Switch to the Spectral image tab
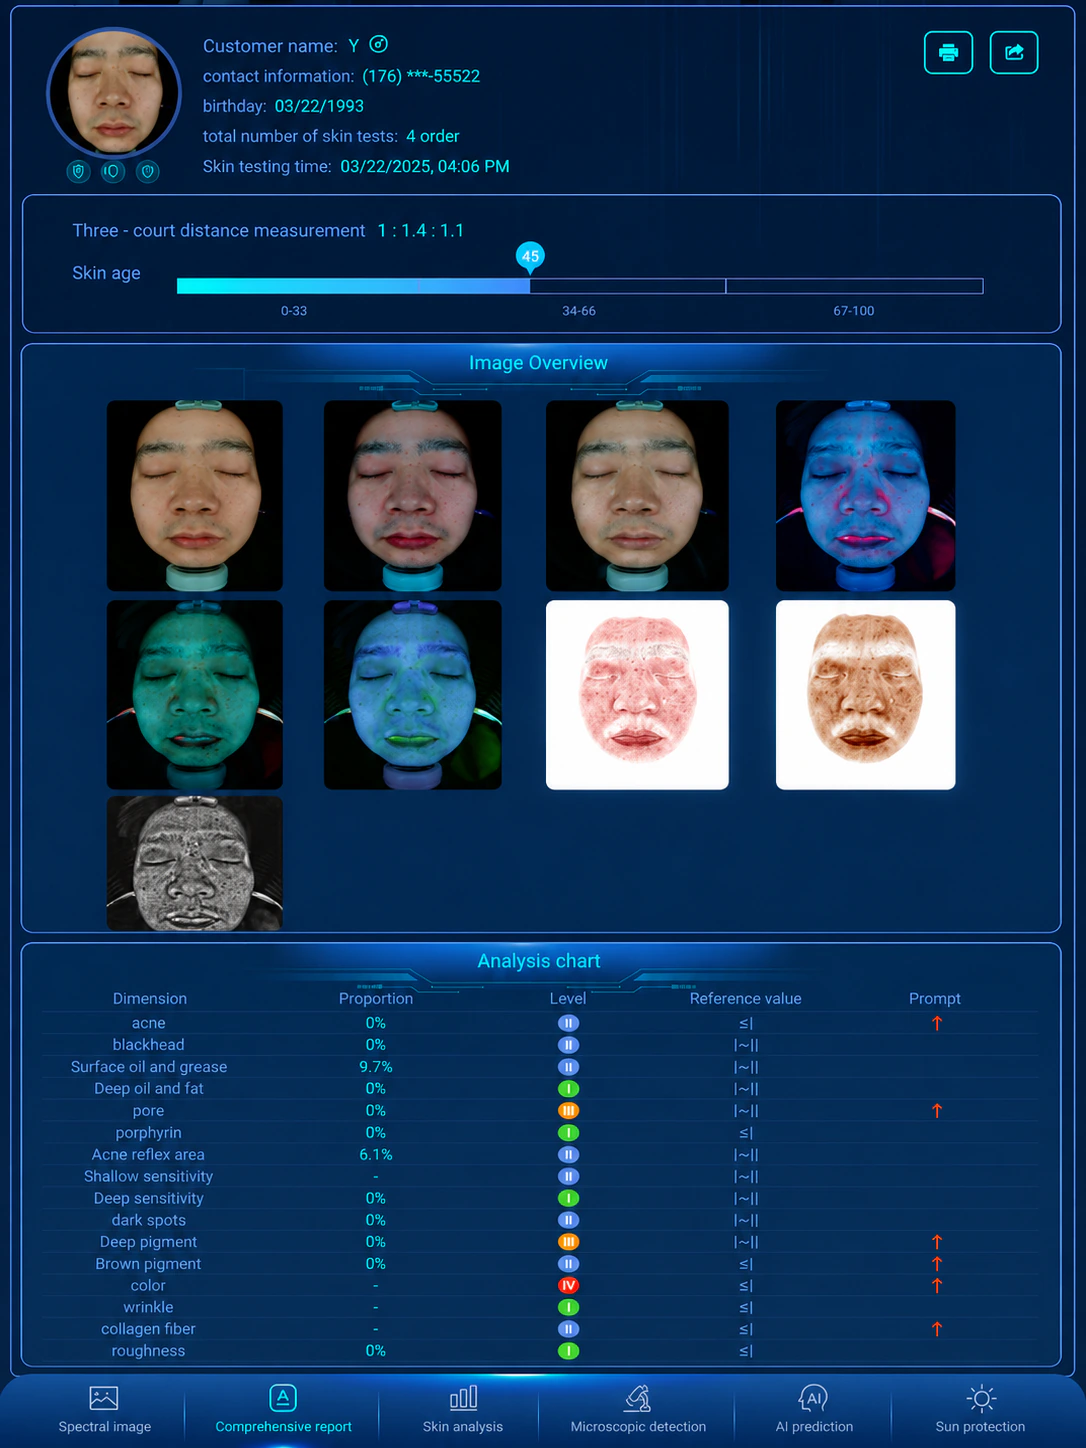Image resolution: width=1086 pixels, height=1448 pixels. (x=104, y=1410)
